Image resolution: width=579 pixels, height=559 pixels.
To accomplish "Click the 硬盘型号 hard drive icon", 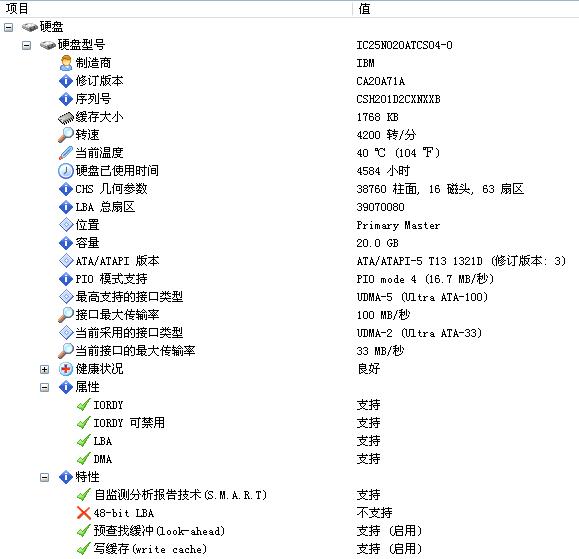I will tap(48, 45).
